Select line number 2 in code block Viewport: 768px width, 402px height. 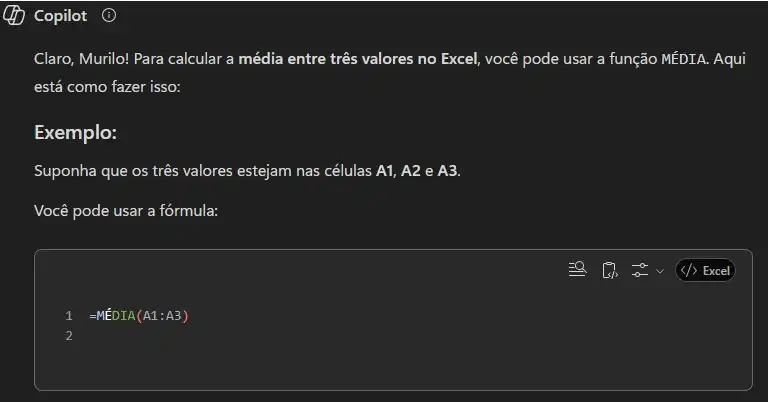[69, 336]
